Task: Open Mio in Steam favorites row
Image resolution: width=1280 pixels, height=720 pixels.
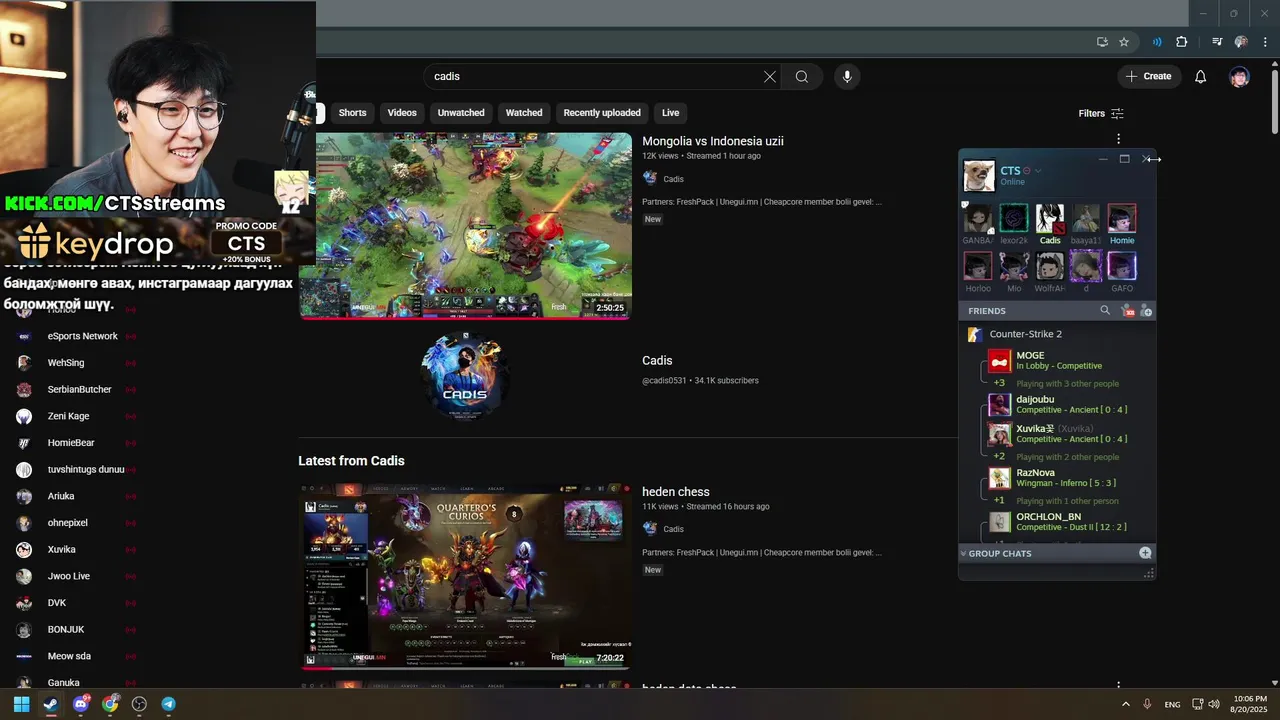Action: coord(1014,272)
